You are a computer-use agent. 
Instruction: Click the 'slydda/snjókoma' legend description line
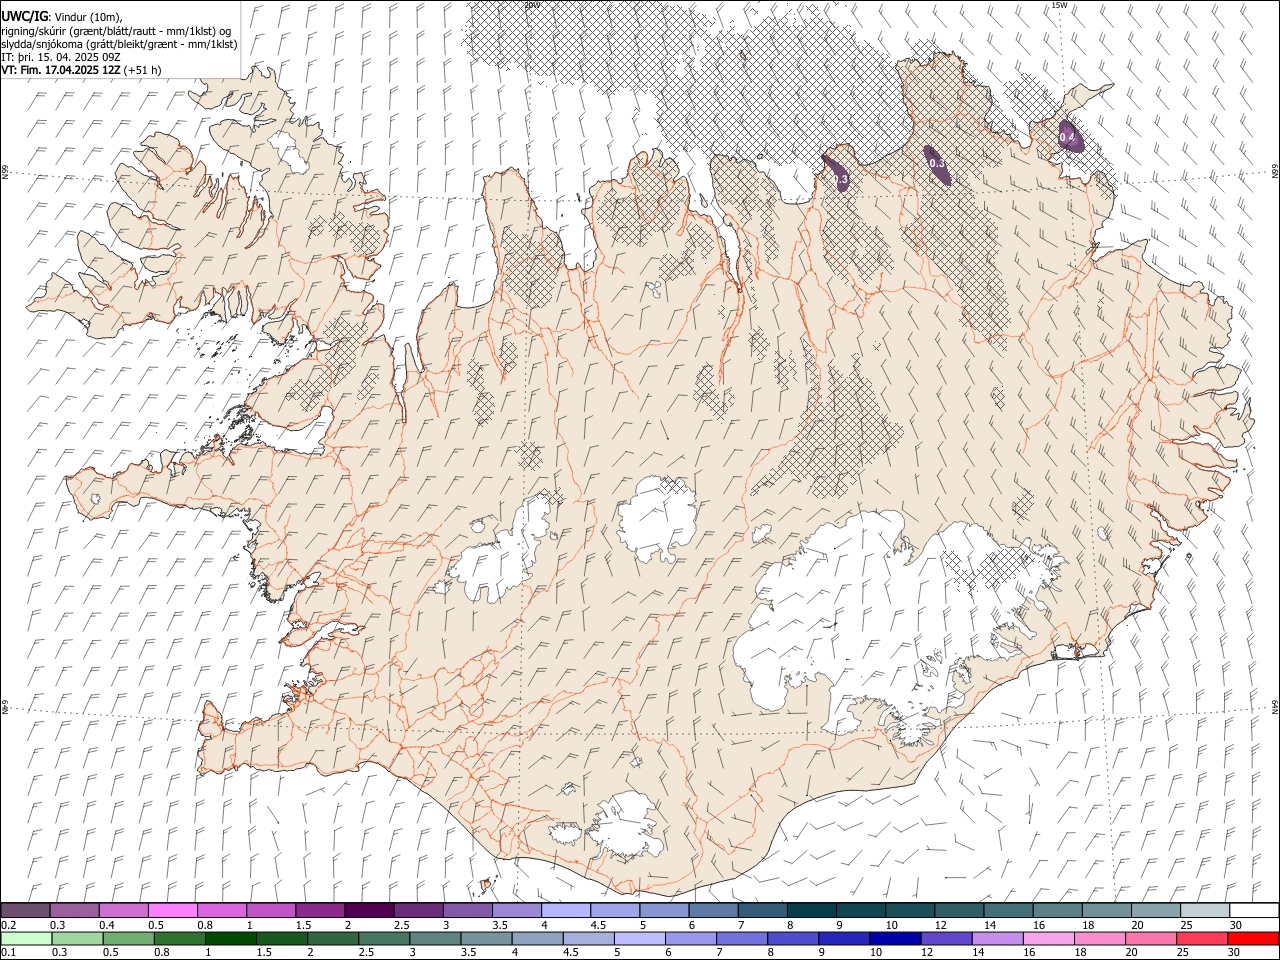pyautogui.click(x=119, y=44)
